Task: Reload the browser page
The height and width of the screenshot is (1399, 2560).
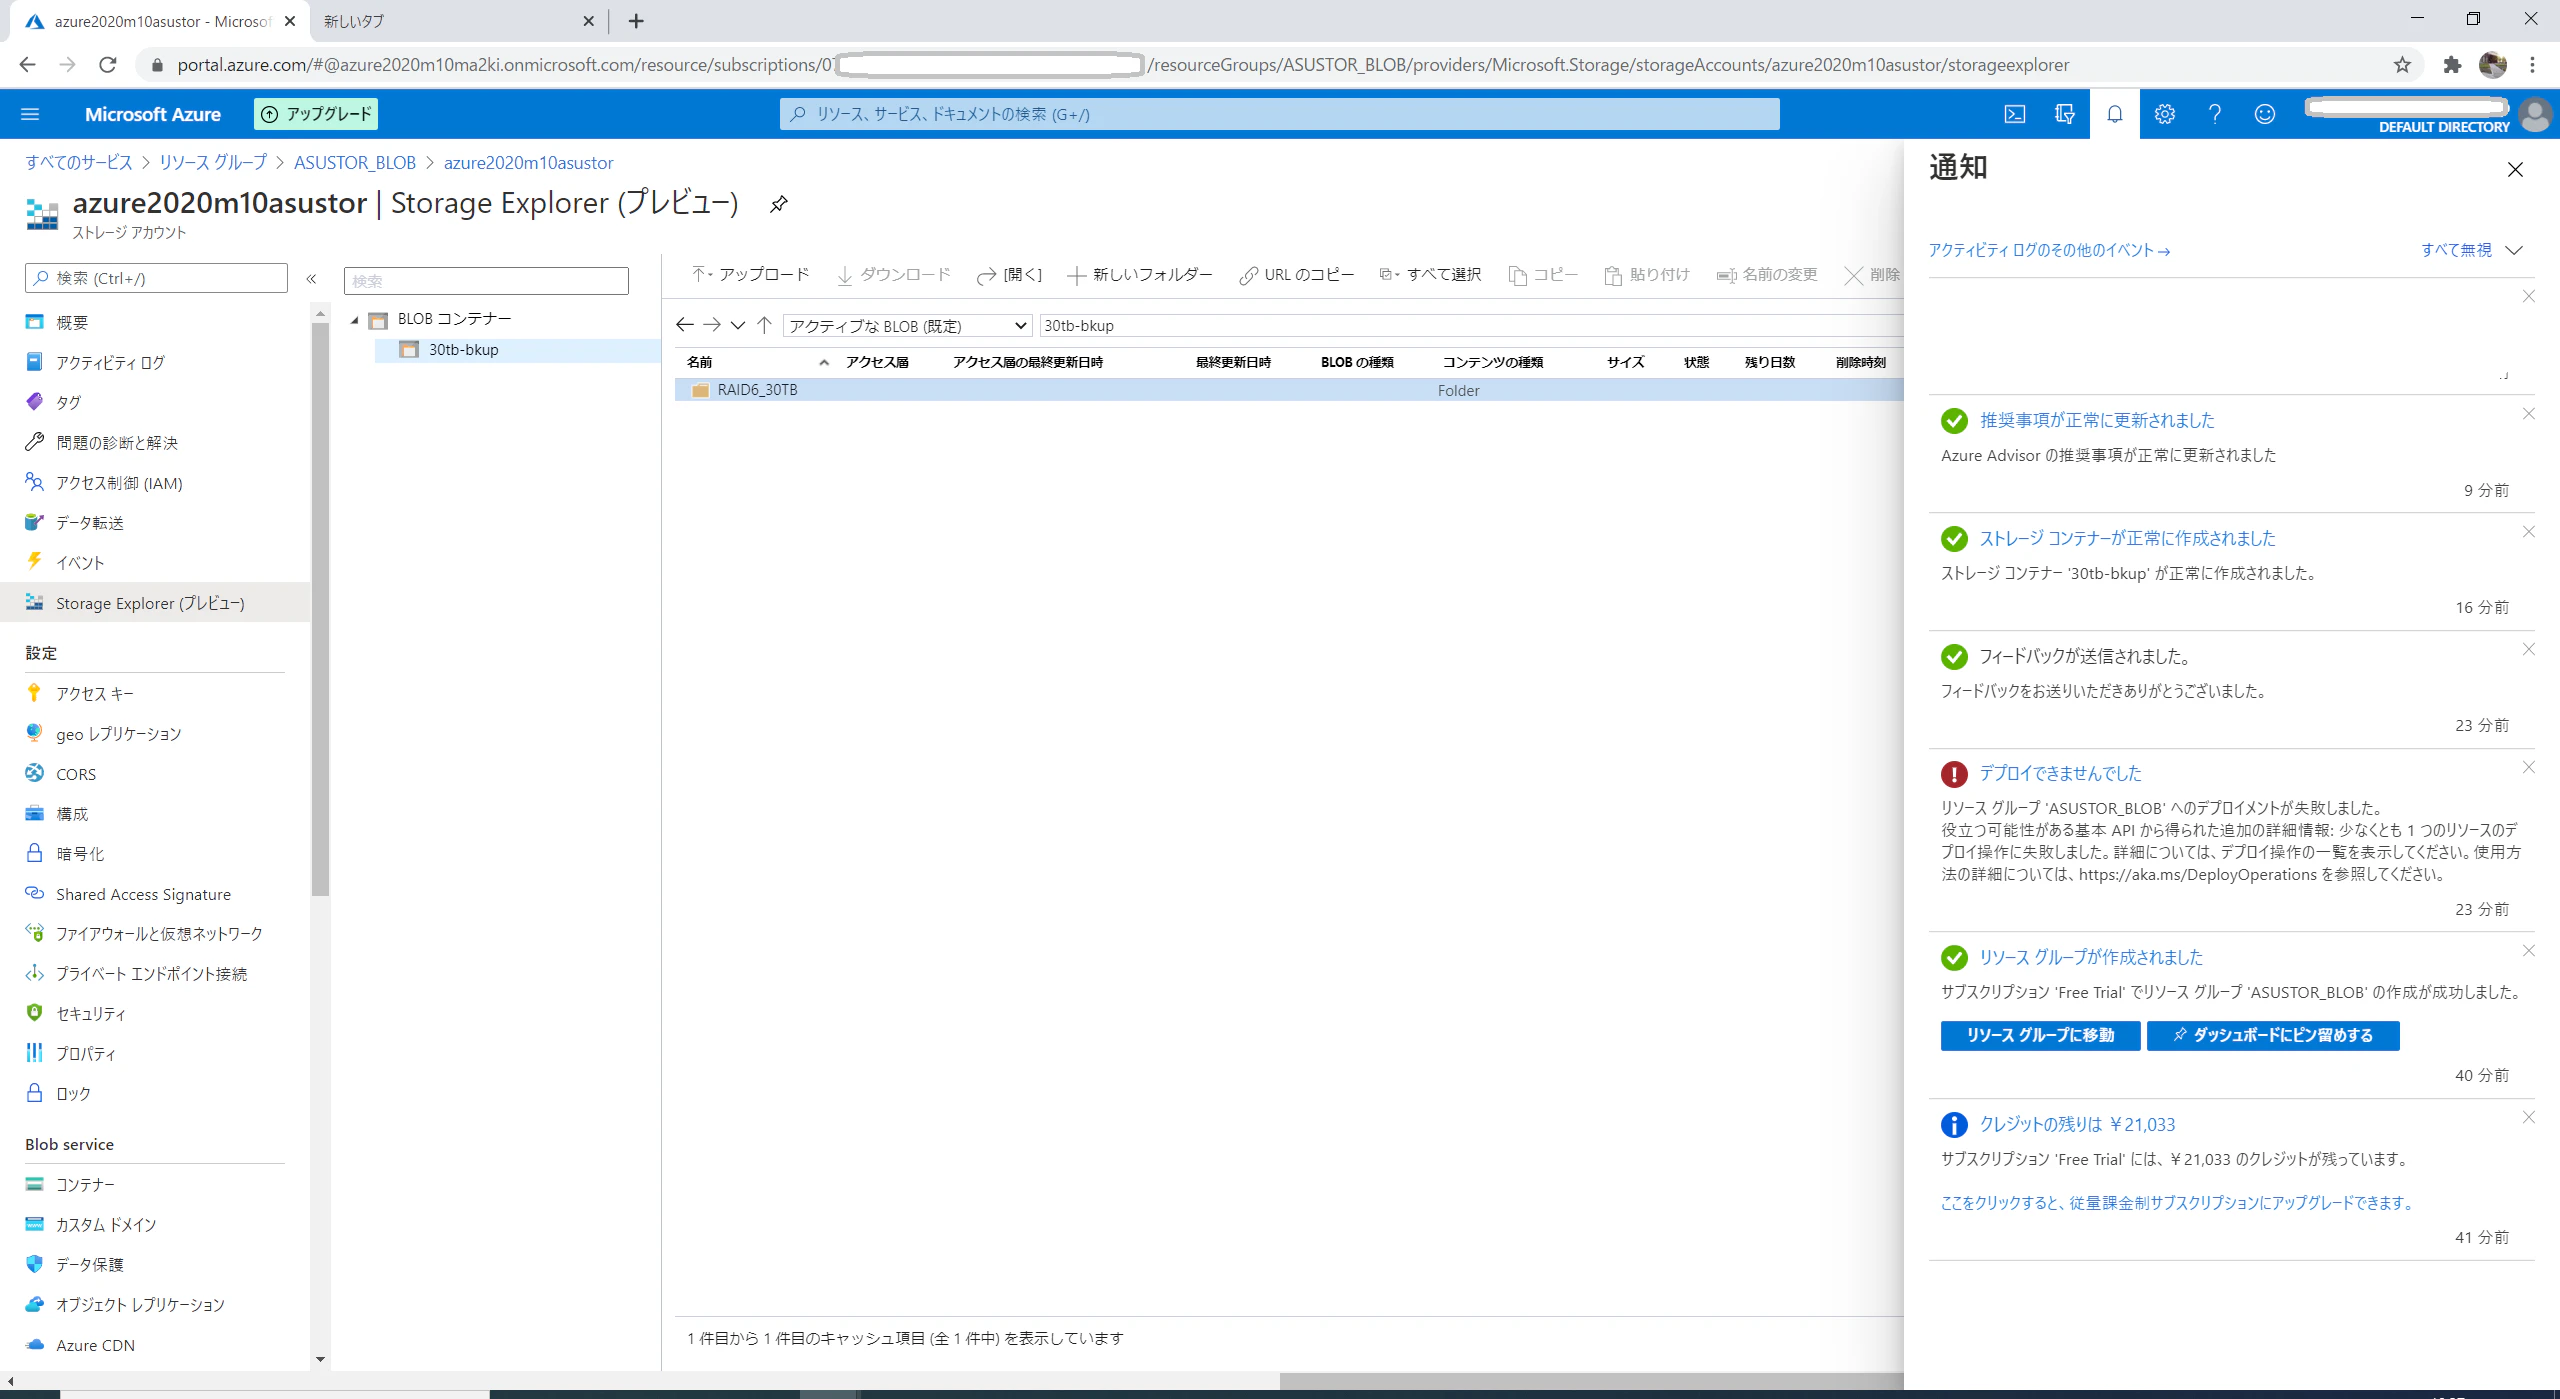Action: click(x=108, y=65)
